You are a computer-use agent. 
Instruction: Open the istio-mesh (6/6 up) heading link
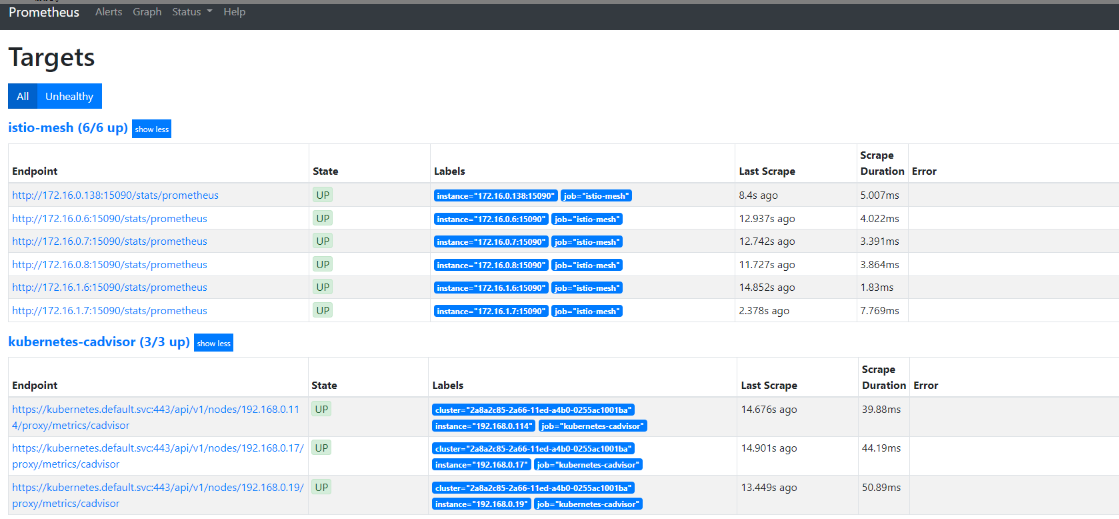tap(68, 128)
